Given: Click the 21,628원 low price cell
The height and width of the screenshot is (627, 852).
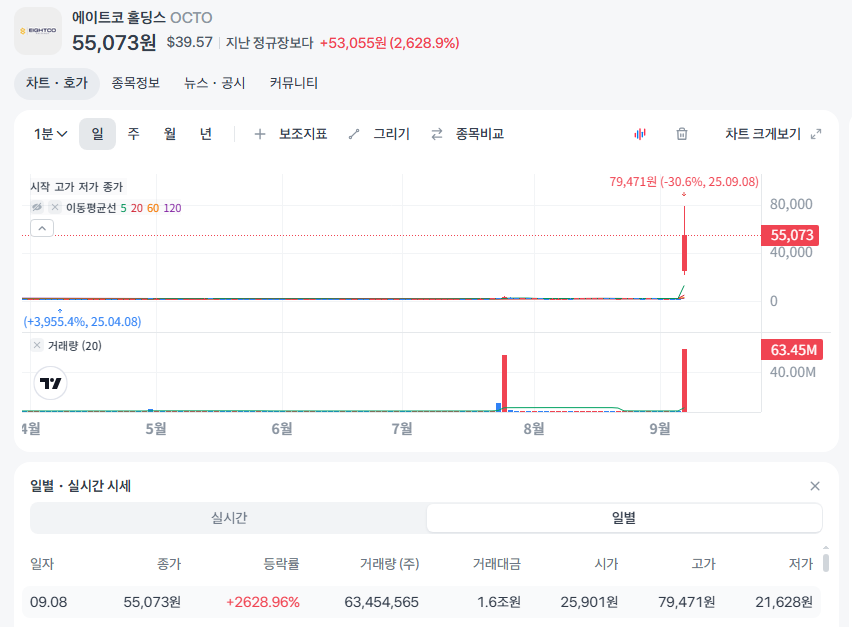Looking at the screenshot, I should point(784,602).
